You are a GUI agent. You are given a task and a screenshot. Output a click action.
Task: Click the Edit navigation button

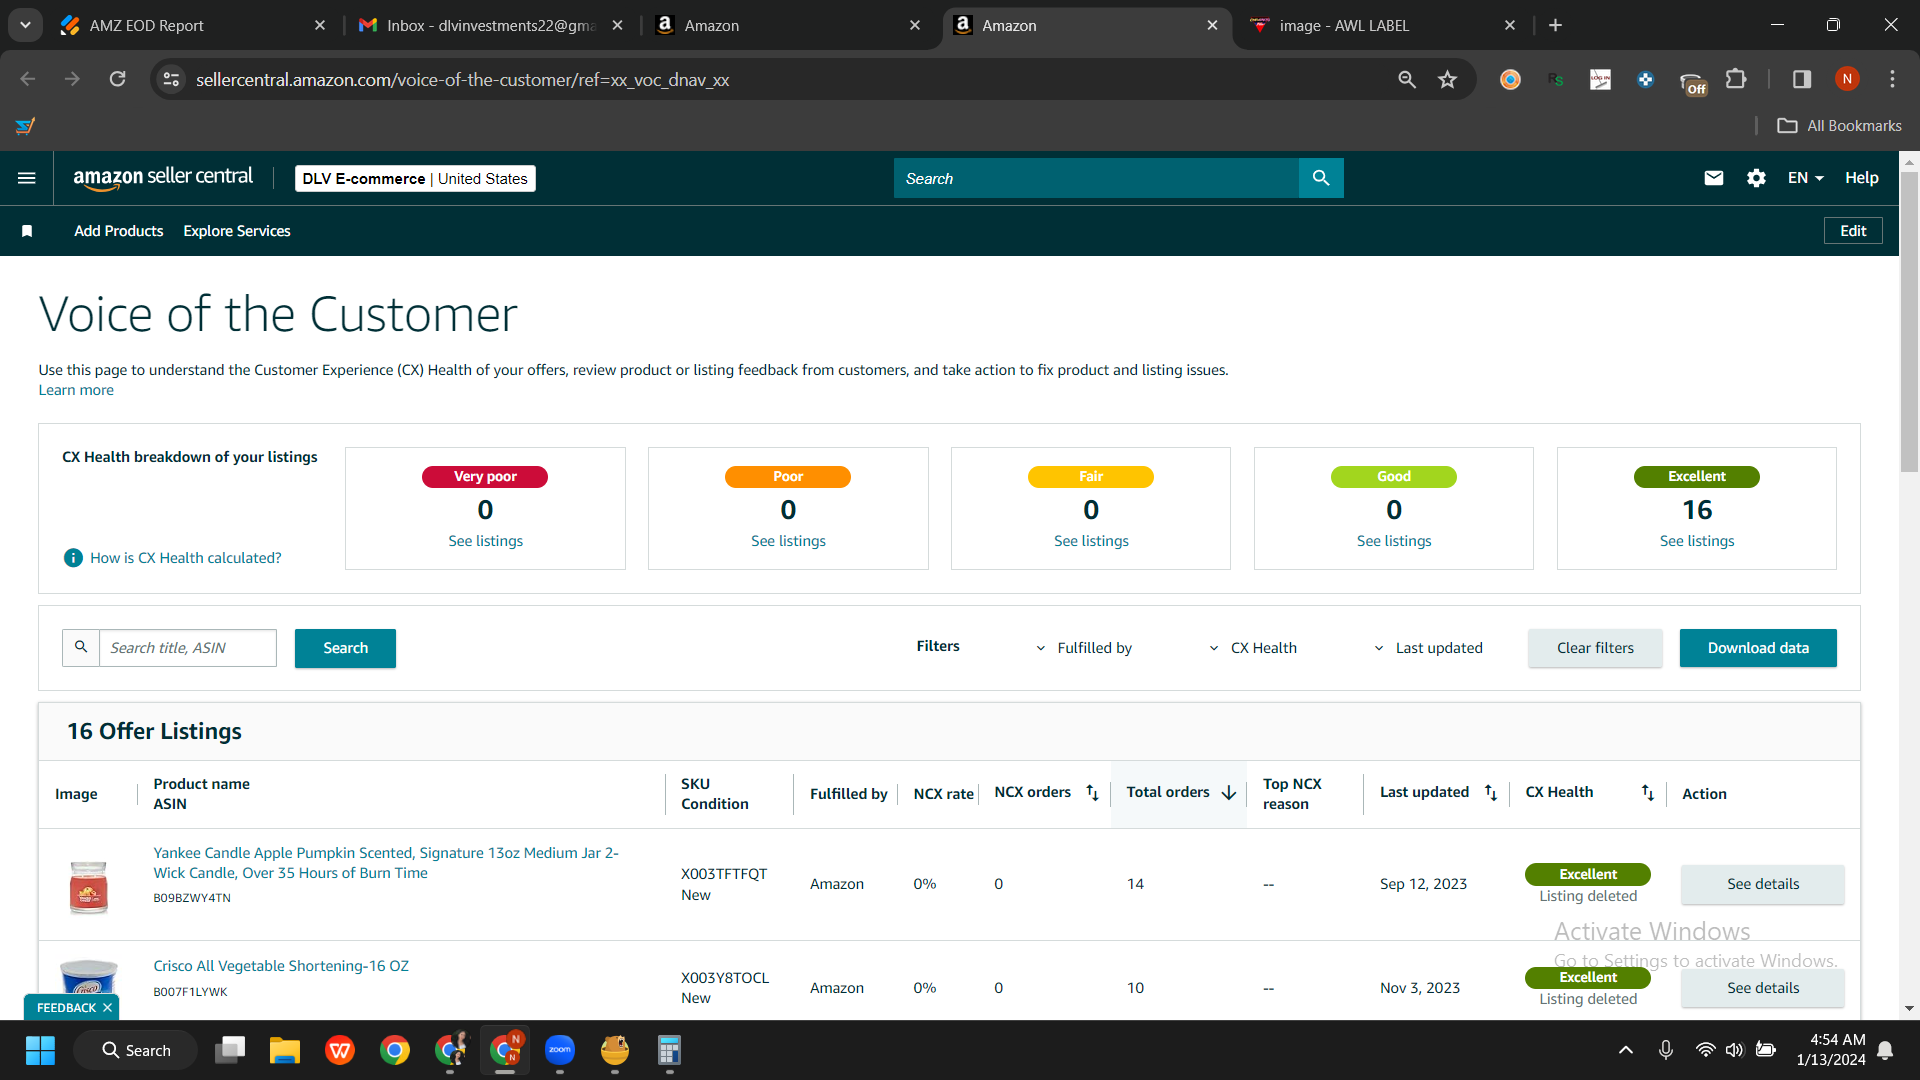[x=1853, y=231]
